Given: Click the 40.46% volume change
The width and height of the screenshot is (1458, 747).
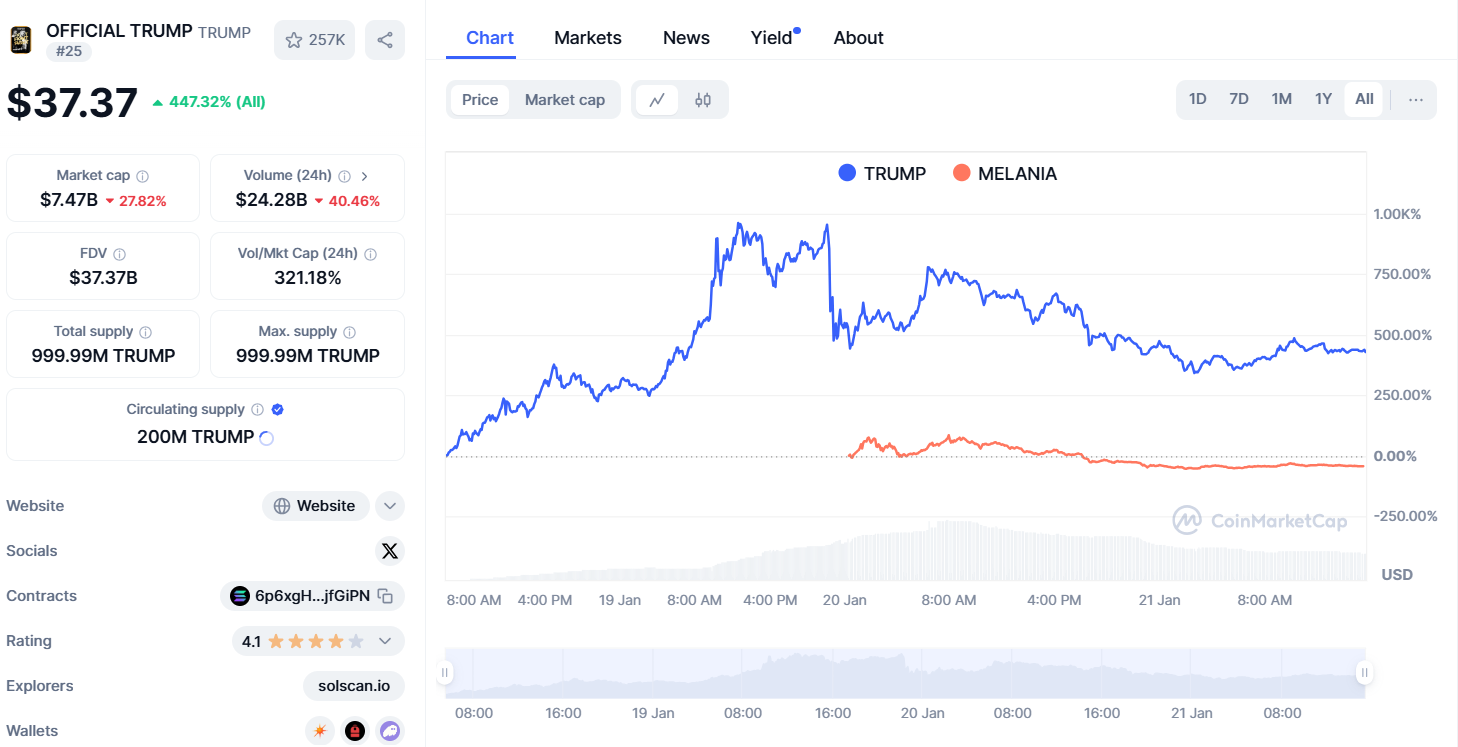Looking at the screenshot, I should pyautogui.click(x=347, y=201).
